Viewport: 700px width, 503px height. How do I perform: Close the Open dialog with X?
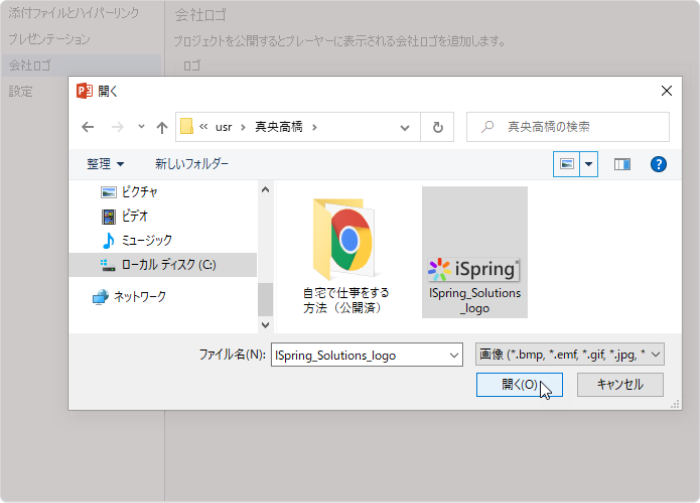click(667, 91)
